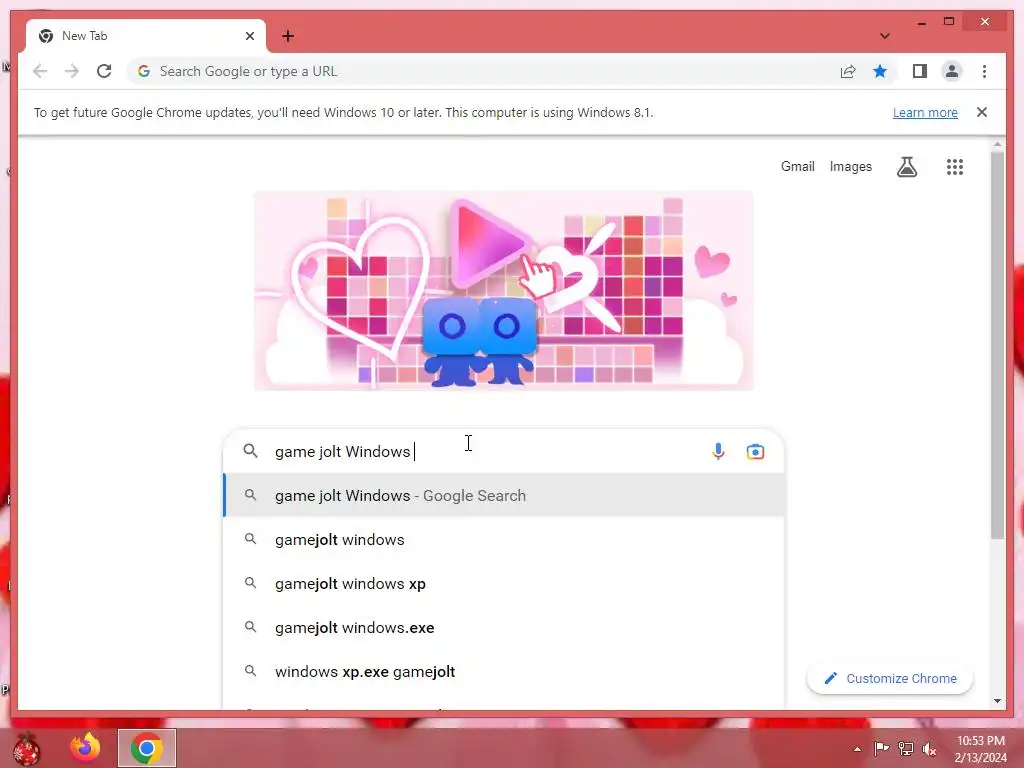Click the Google search box text field

(x=487, y=451)
